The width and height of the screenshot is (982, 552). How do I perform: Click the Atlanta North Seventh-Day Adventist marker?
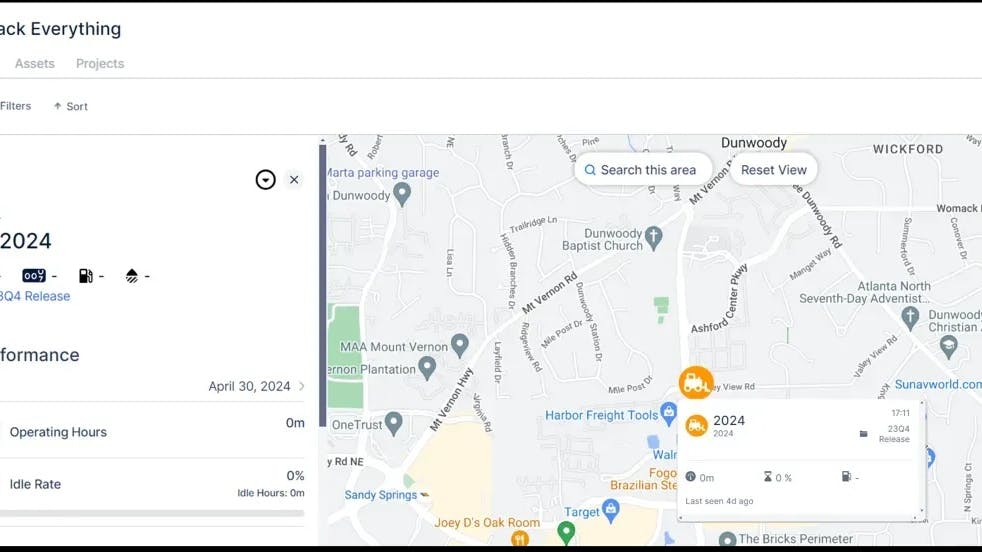tap(910, 318)
